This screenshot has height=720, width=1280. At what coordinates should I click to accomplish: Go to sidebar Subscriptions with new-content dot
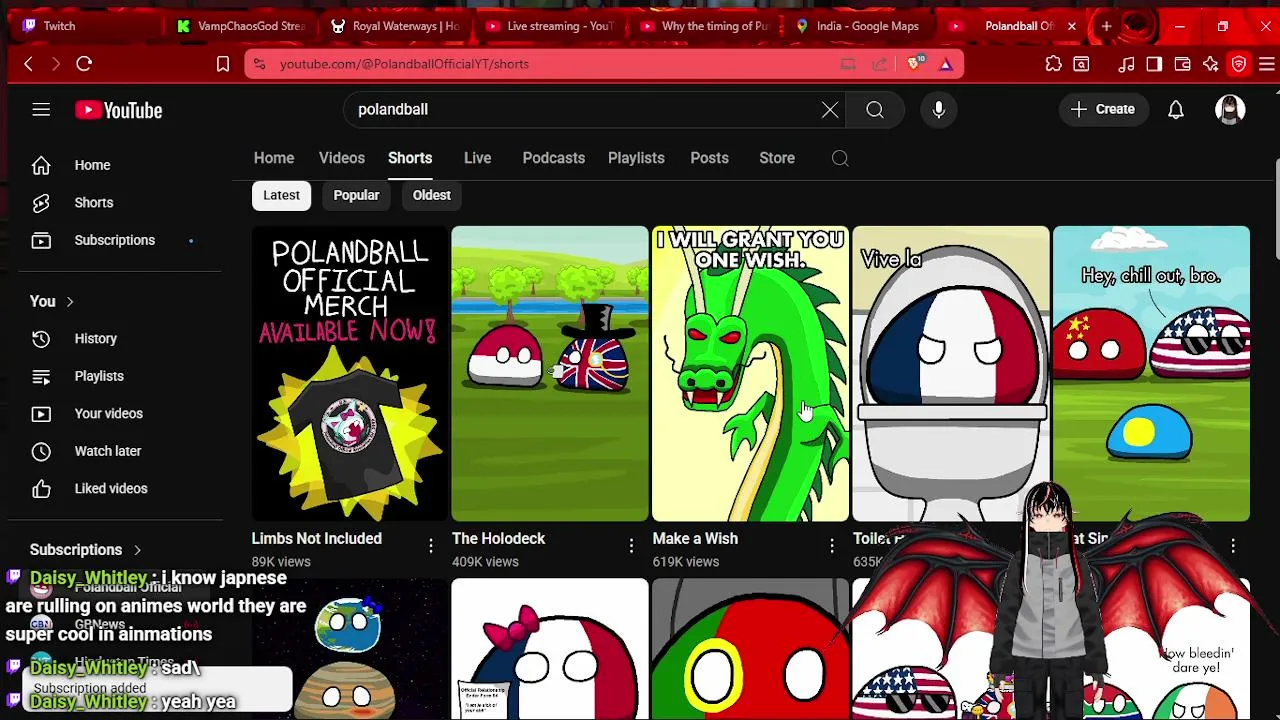[115, 240]
